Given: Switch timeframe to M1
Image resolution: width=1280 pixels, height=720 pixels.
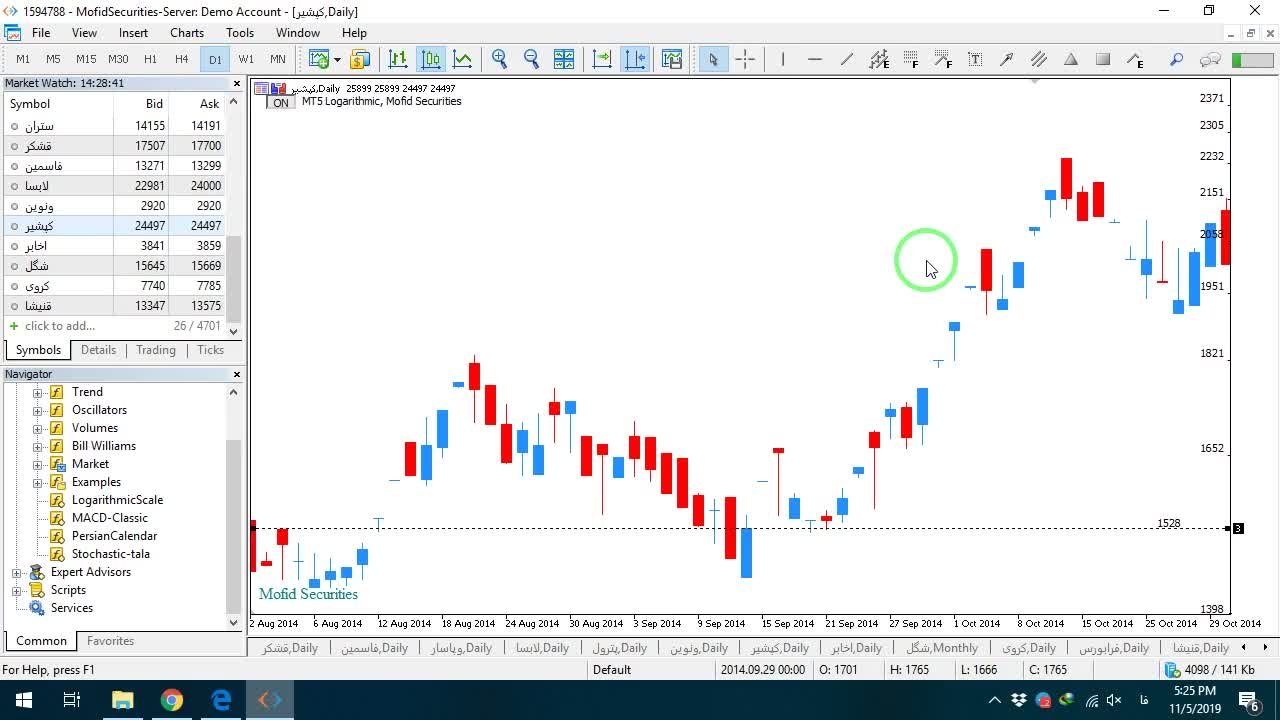Looking at the screenshot, I should click(x=23, y=59).
